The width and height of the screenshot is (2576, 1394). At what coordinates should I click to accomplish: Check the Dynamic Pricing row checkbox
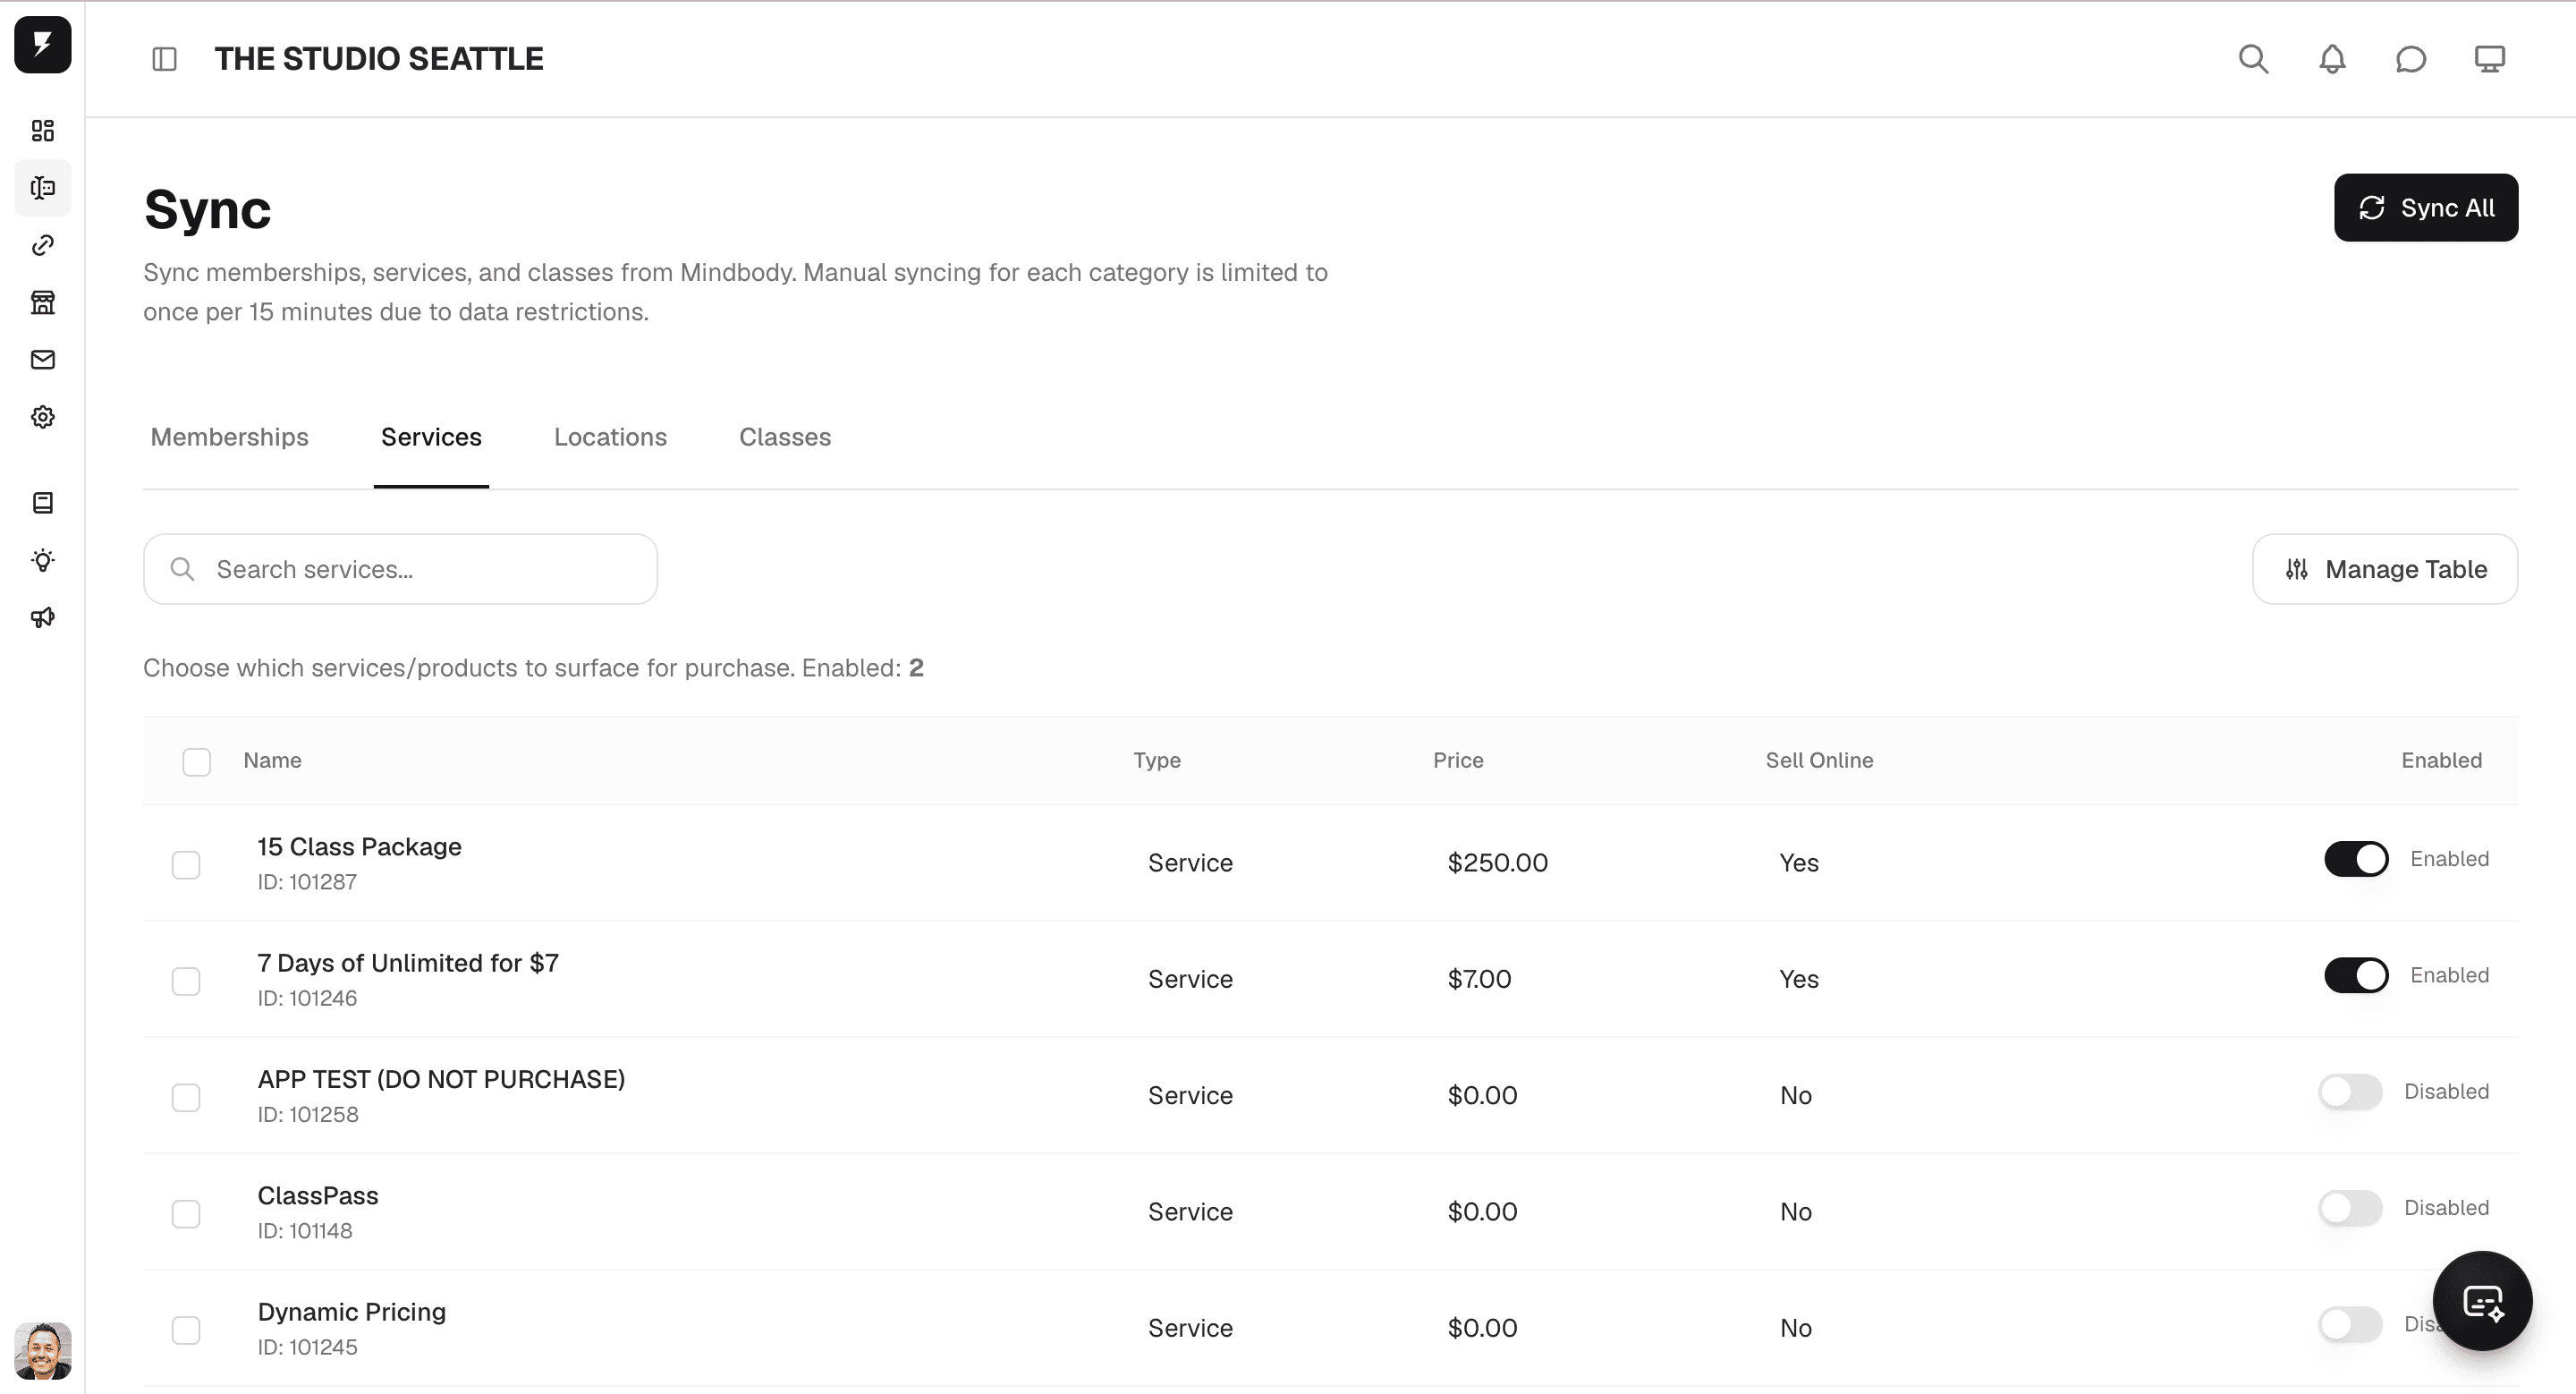[186, 1330]
